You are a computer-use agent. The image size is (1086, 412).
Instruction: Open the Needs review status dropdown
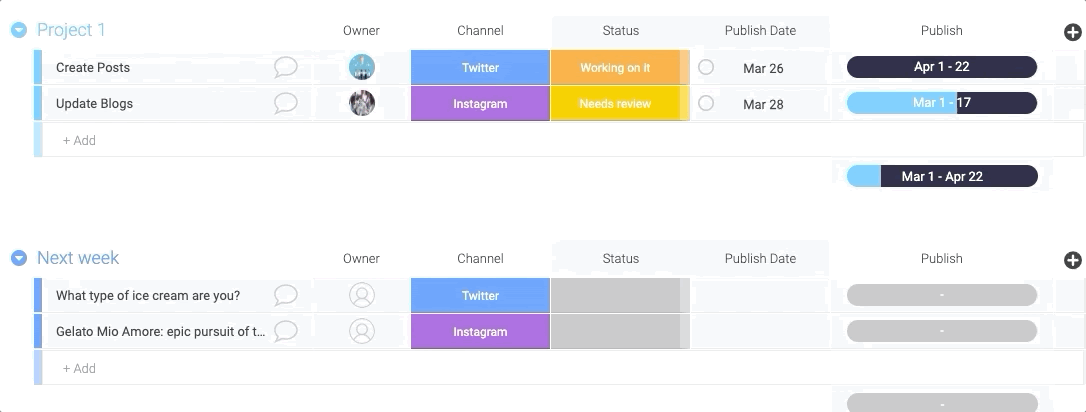coord(615,104)
